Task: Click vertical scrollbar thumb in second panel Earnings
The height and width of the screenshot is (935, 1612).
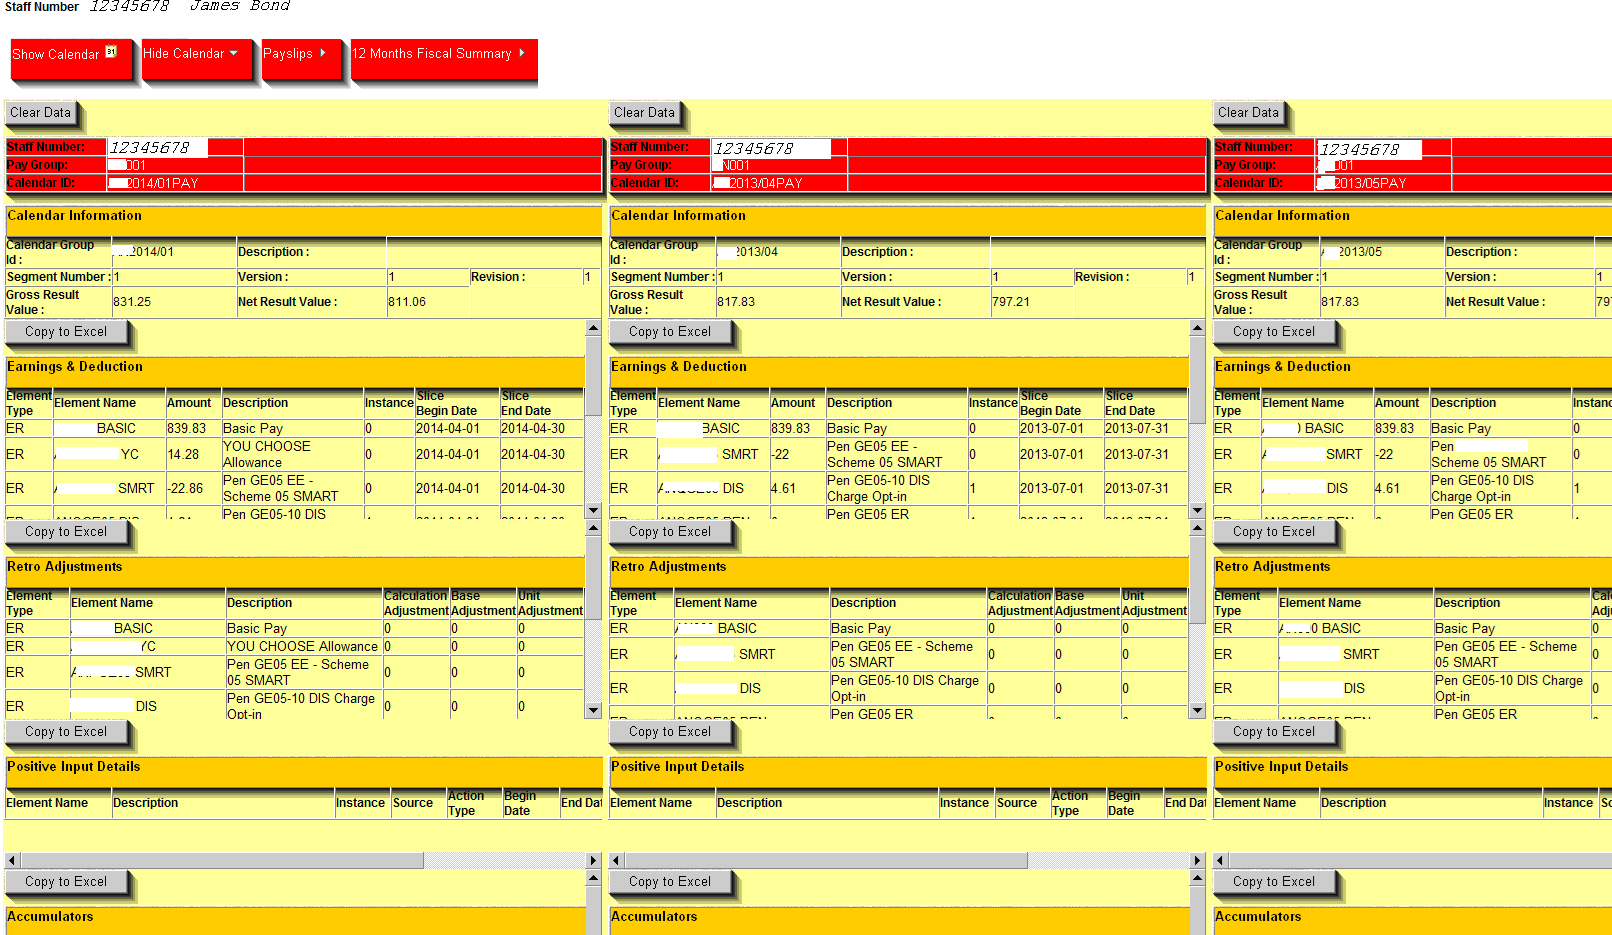Action: (x=1197, y=380)
